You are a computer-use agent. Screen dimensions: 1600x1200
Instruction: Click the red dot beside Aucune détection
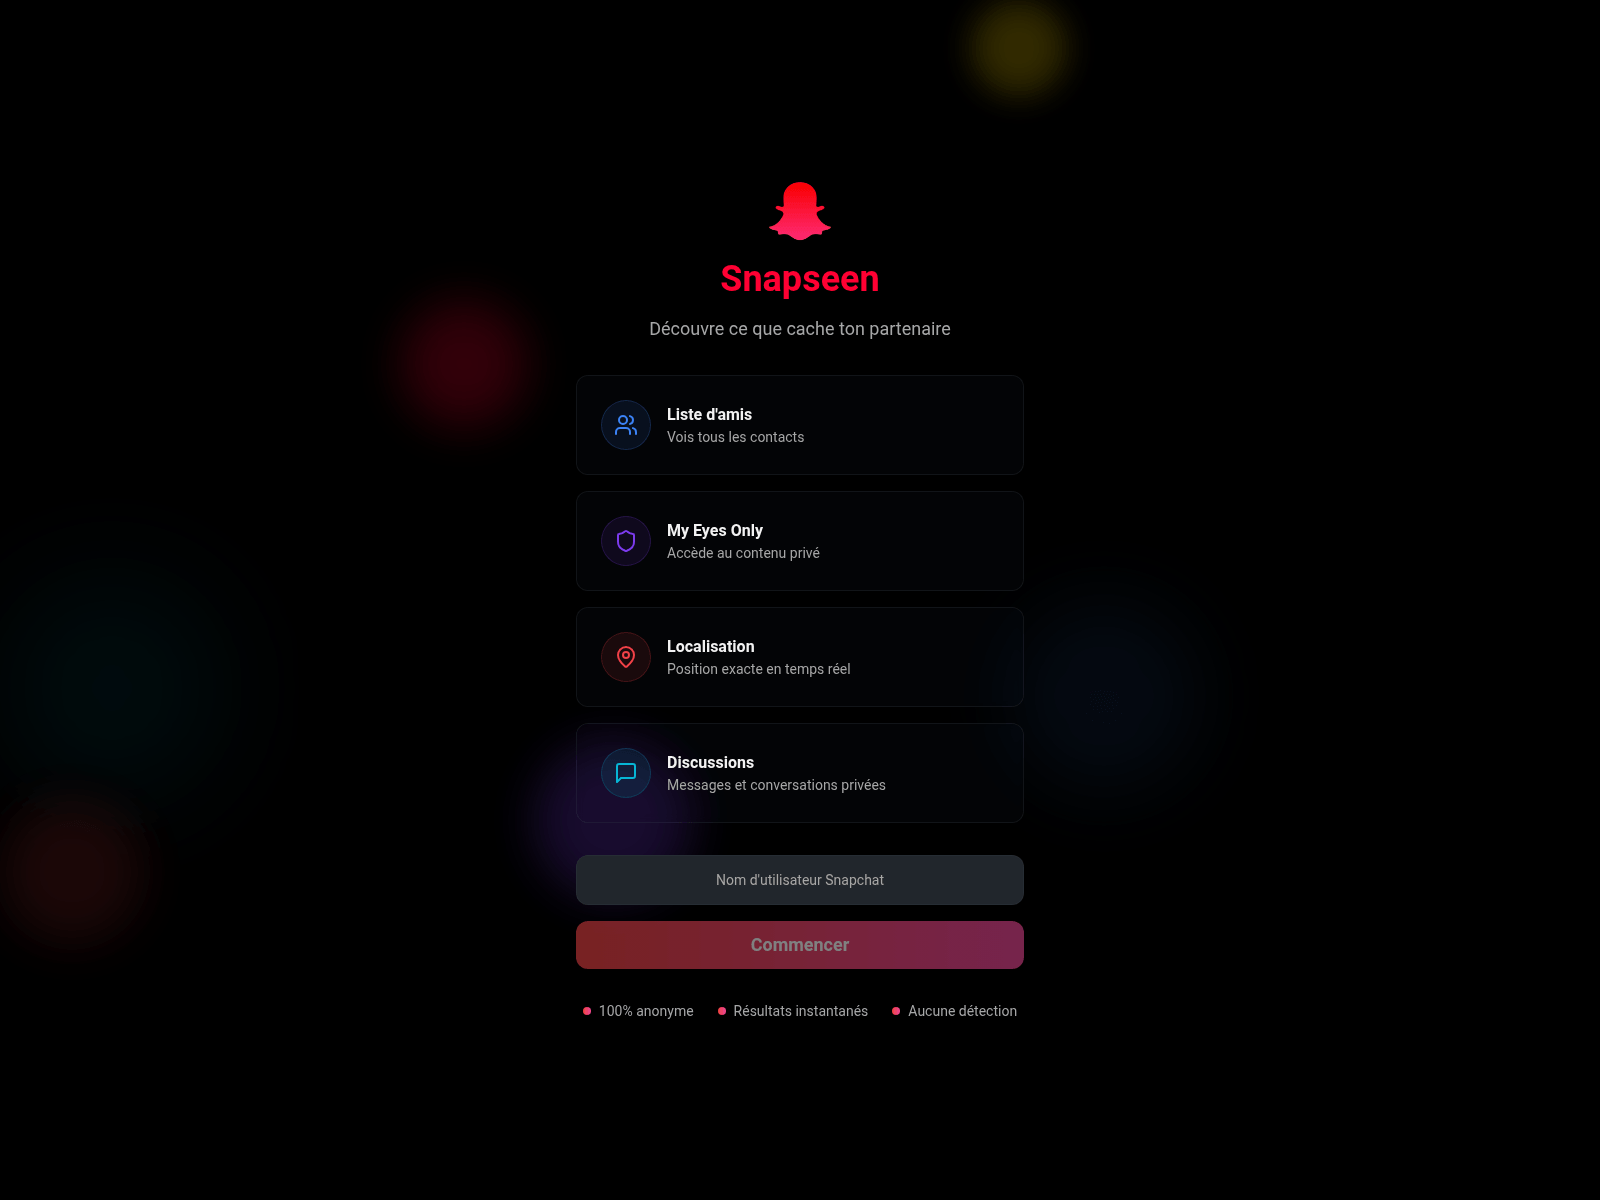[x=896, y=1011]
